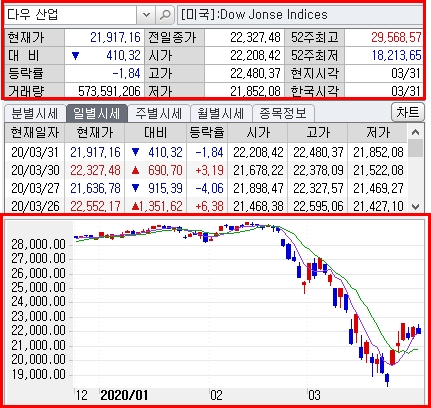Open the 다우 산업 dropdown arrow
The width and height of the screenshot is (431, 408).
pos(146,15)
